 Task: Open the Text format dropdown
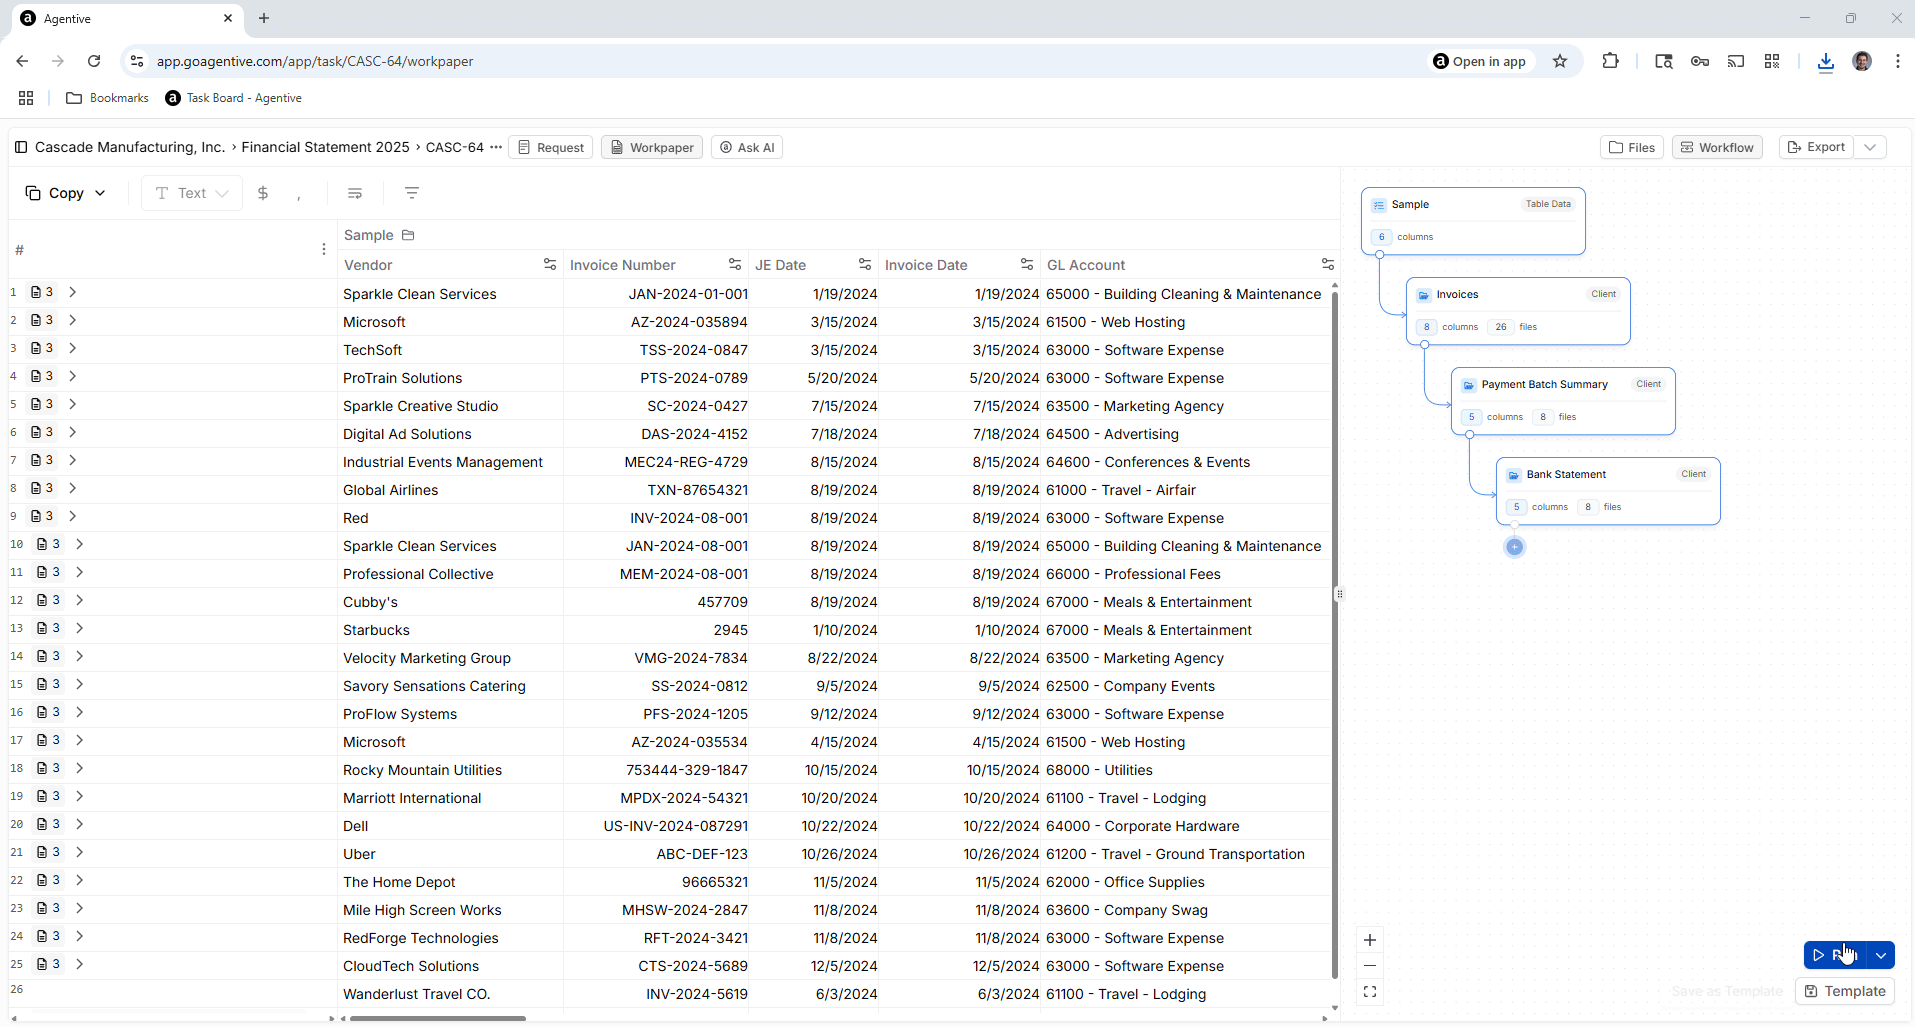click(190, 193)
